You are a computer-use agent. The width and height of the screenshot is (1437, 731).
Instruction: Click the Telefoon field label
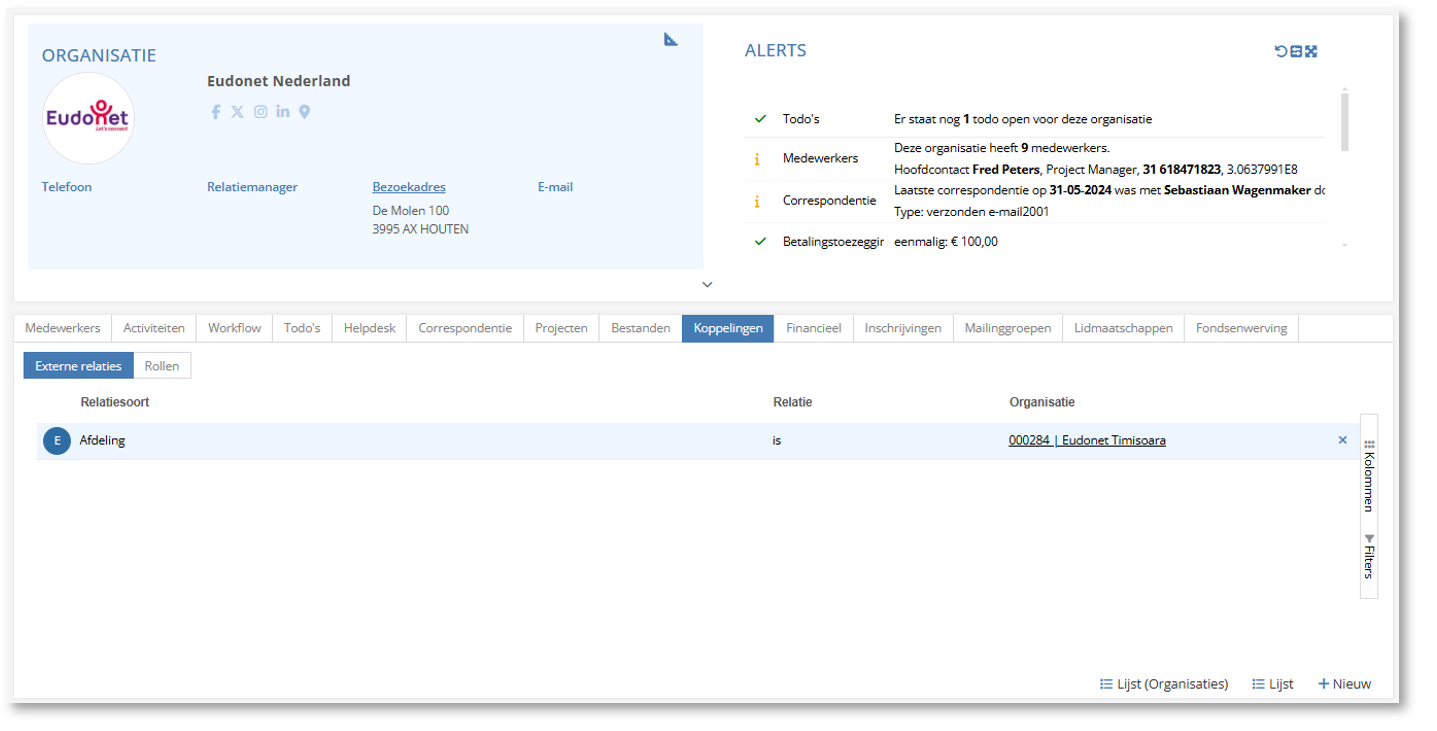pyautogui.click(x=67, y=187)
